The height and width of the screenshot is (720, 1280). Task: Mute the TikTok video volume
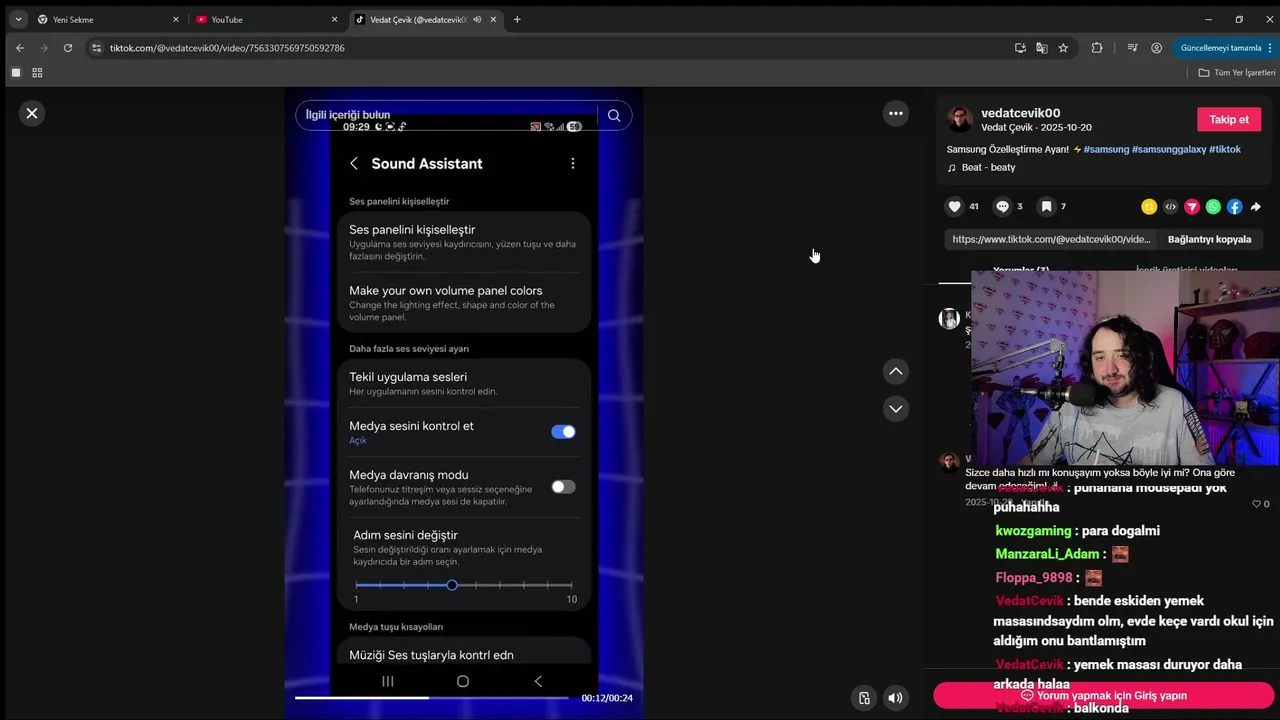pos(895,698)
